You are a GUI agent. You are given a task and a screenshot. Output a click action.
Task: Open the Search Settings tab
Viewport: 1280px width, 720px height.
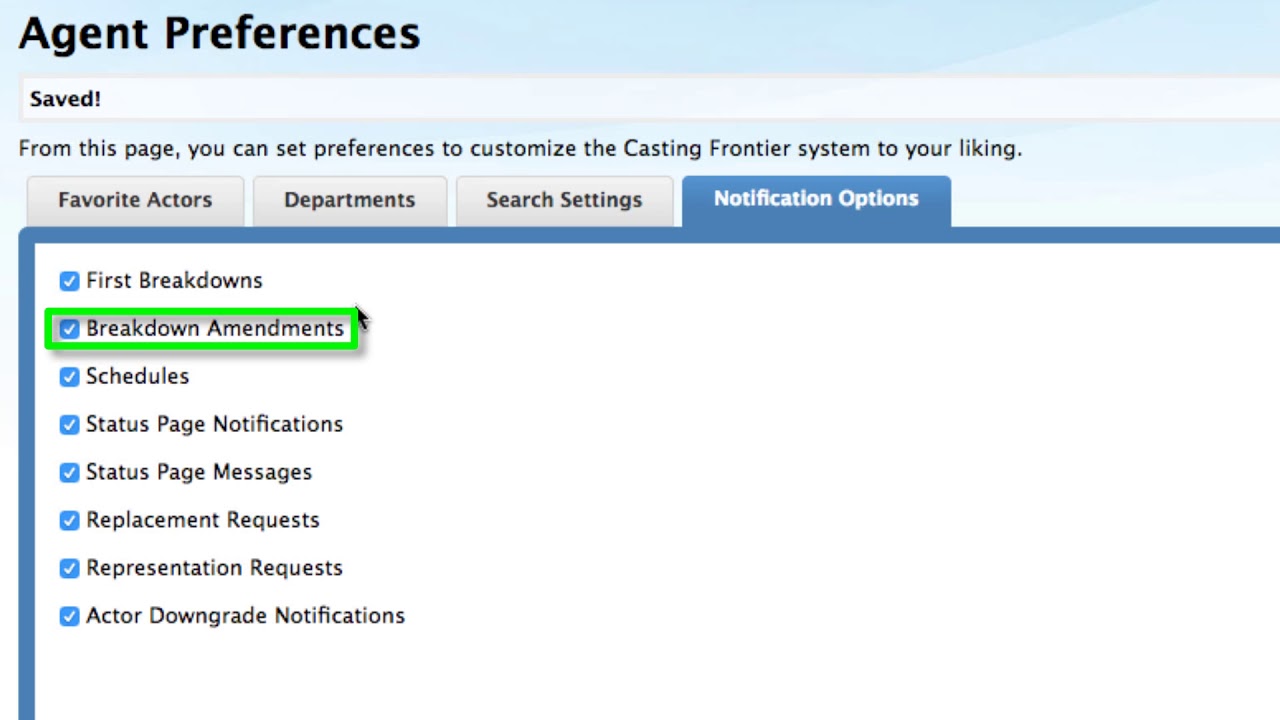[564, 201]
